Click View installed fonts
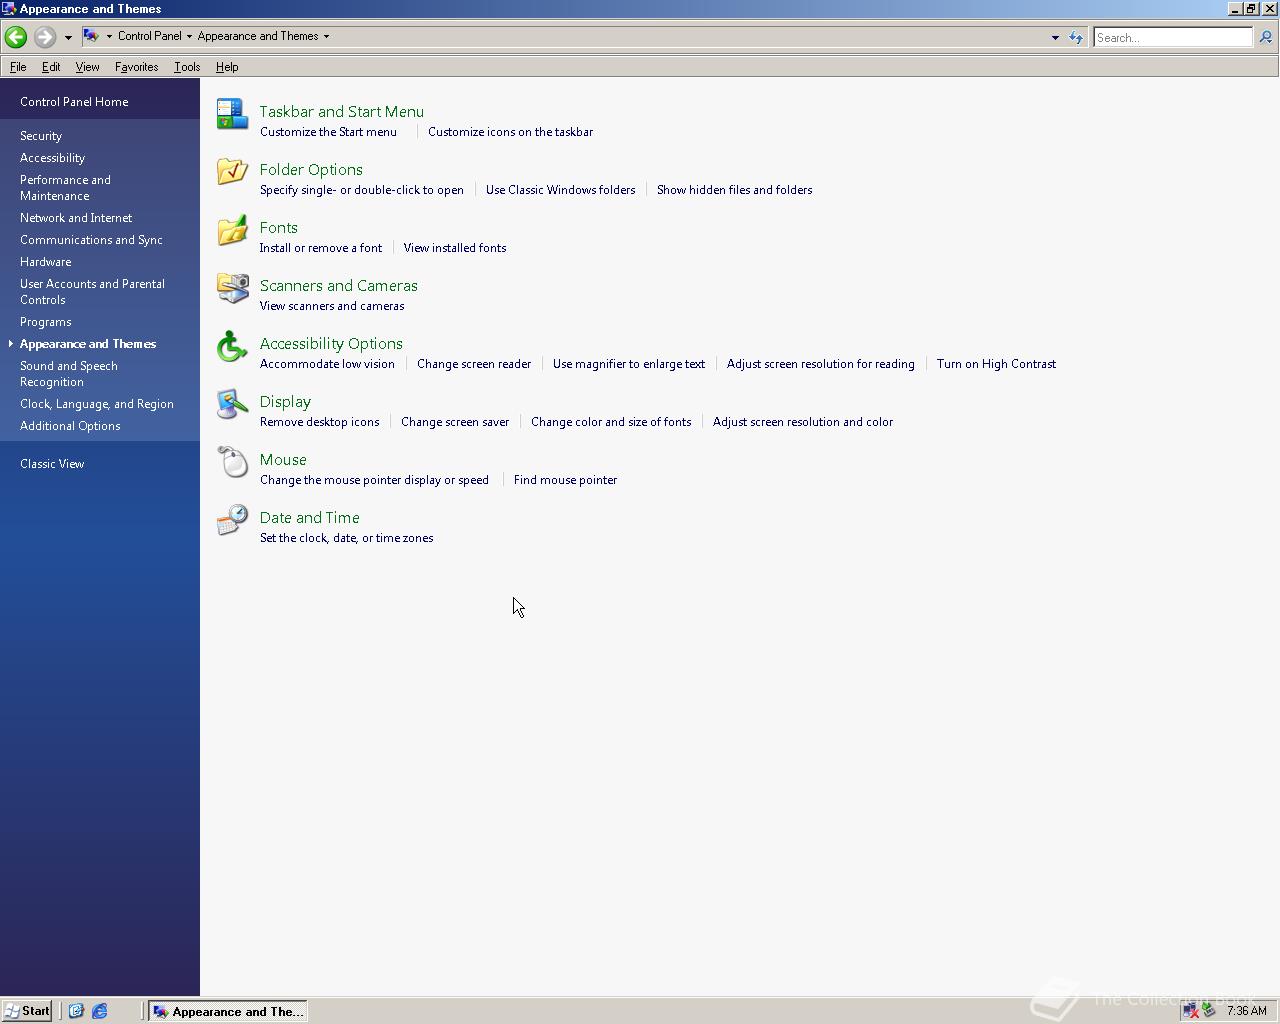Viewport: 1280px width, 1024px height. point(455,248)
